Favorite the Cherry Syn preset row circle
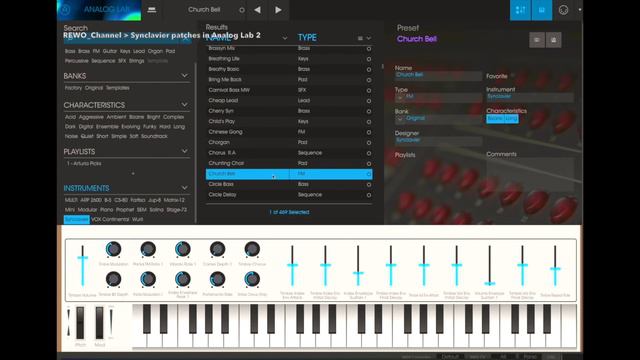Viewport: 640px width, 360px height. (369, 111)
